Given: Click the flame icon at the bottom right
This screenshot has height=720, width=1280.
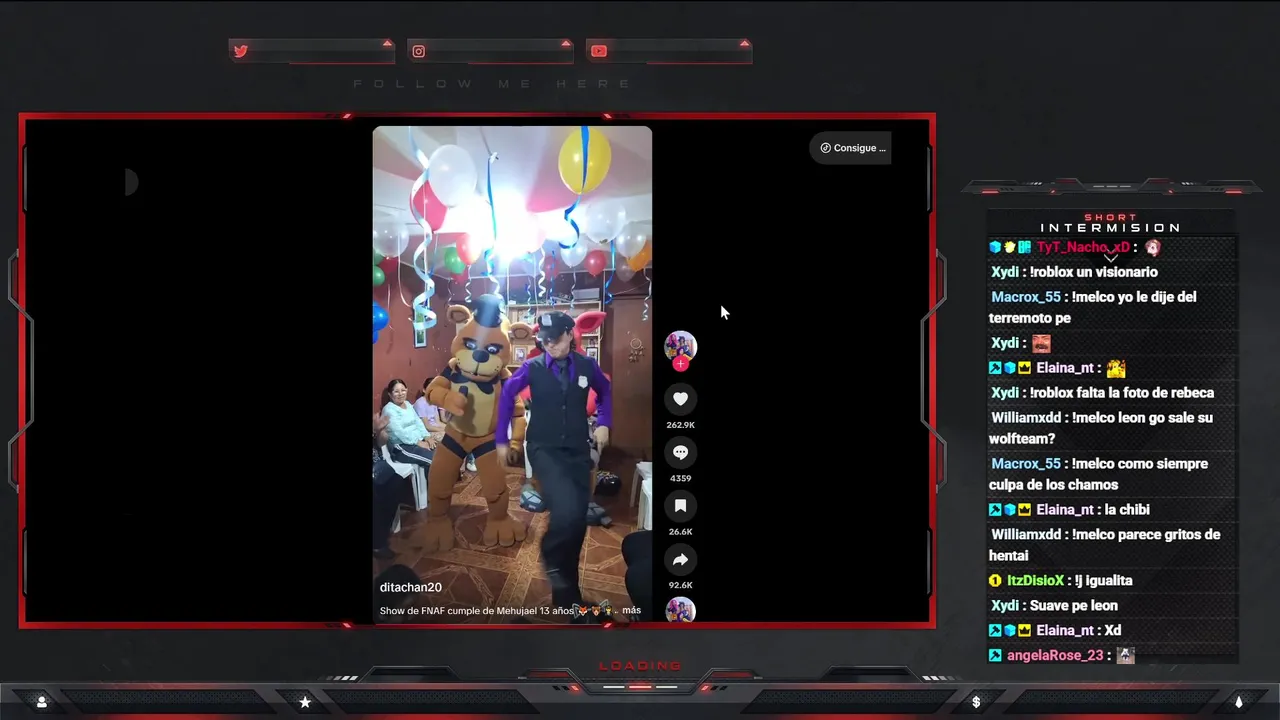Looking at the screenshot, I should click(1239, 702).
